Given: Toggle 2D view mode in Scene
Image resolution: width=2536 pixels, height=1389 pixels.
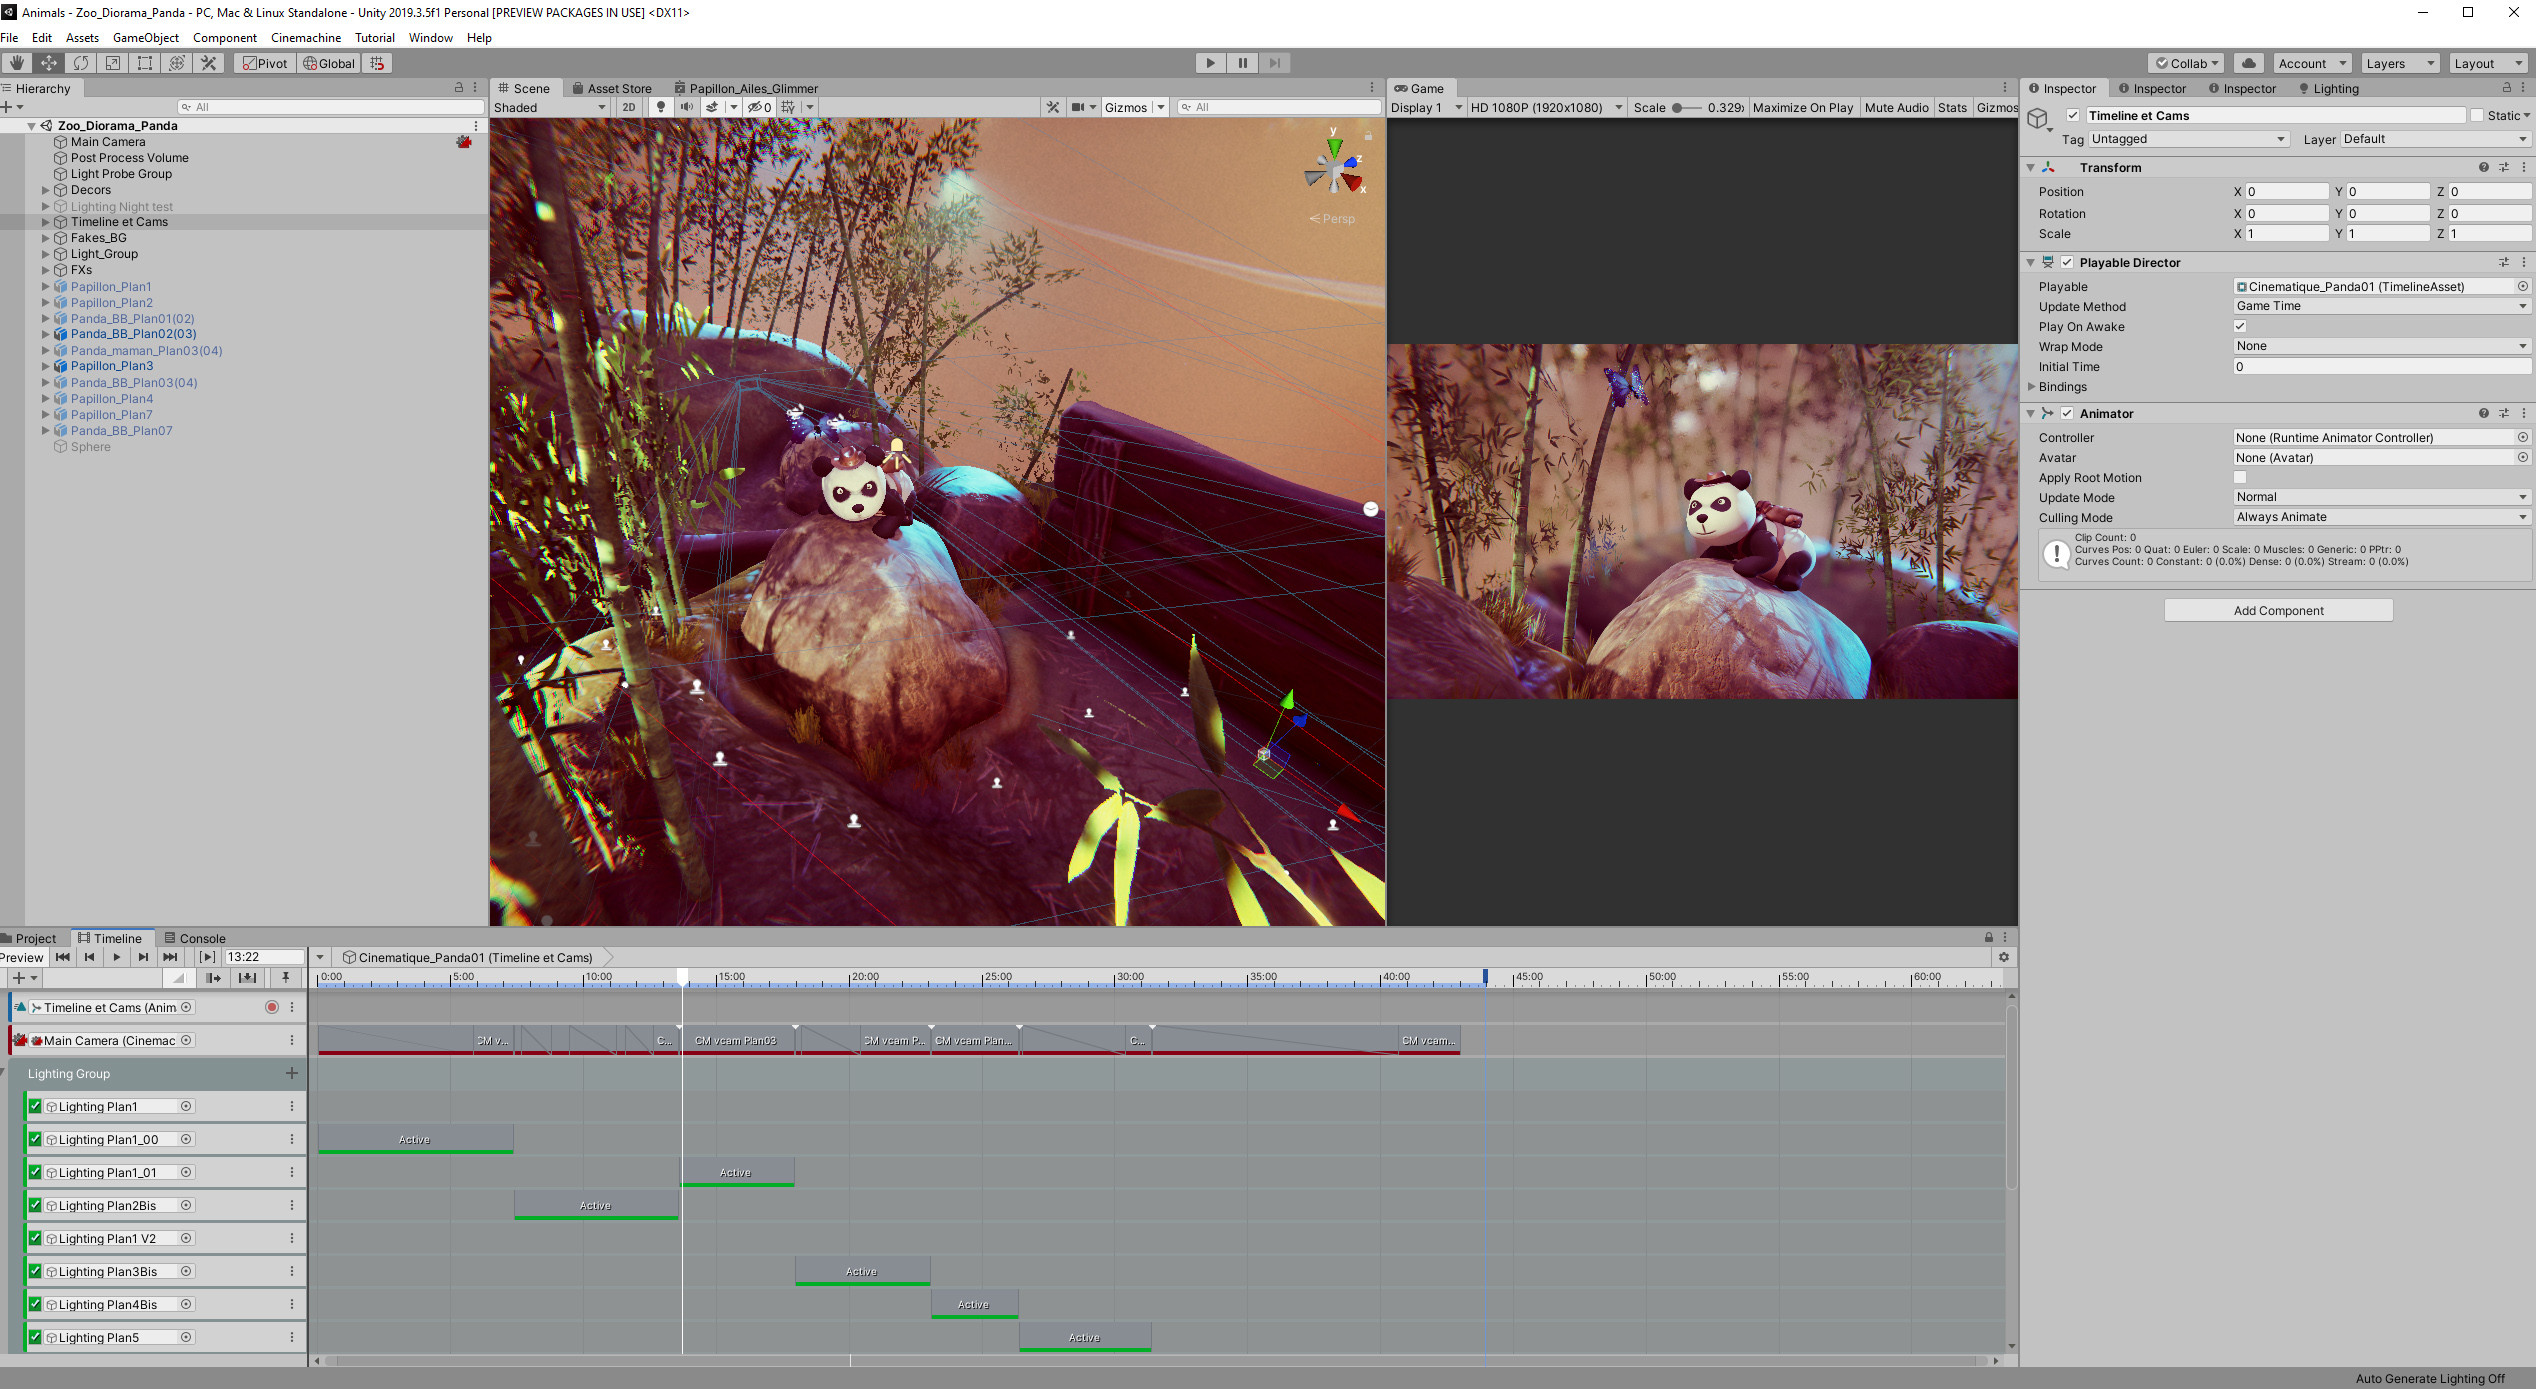Looking at the screenshot, I should 629,107.
